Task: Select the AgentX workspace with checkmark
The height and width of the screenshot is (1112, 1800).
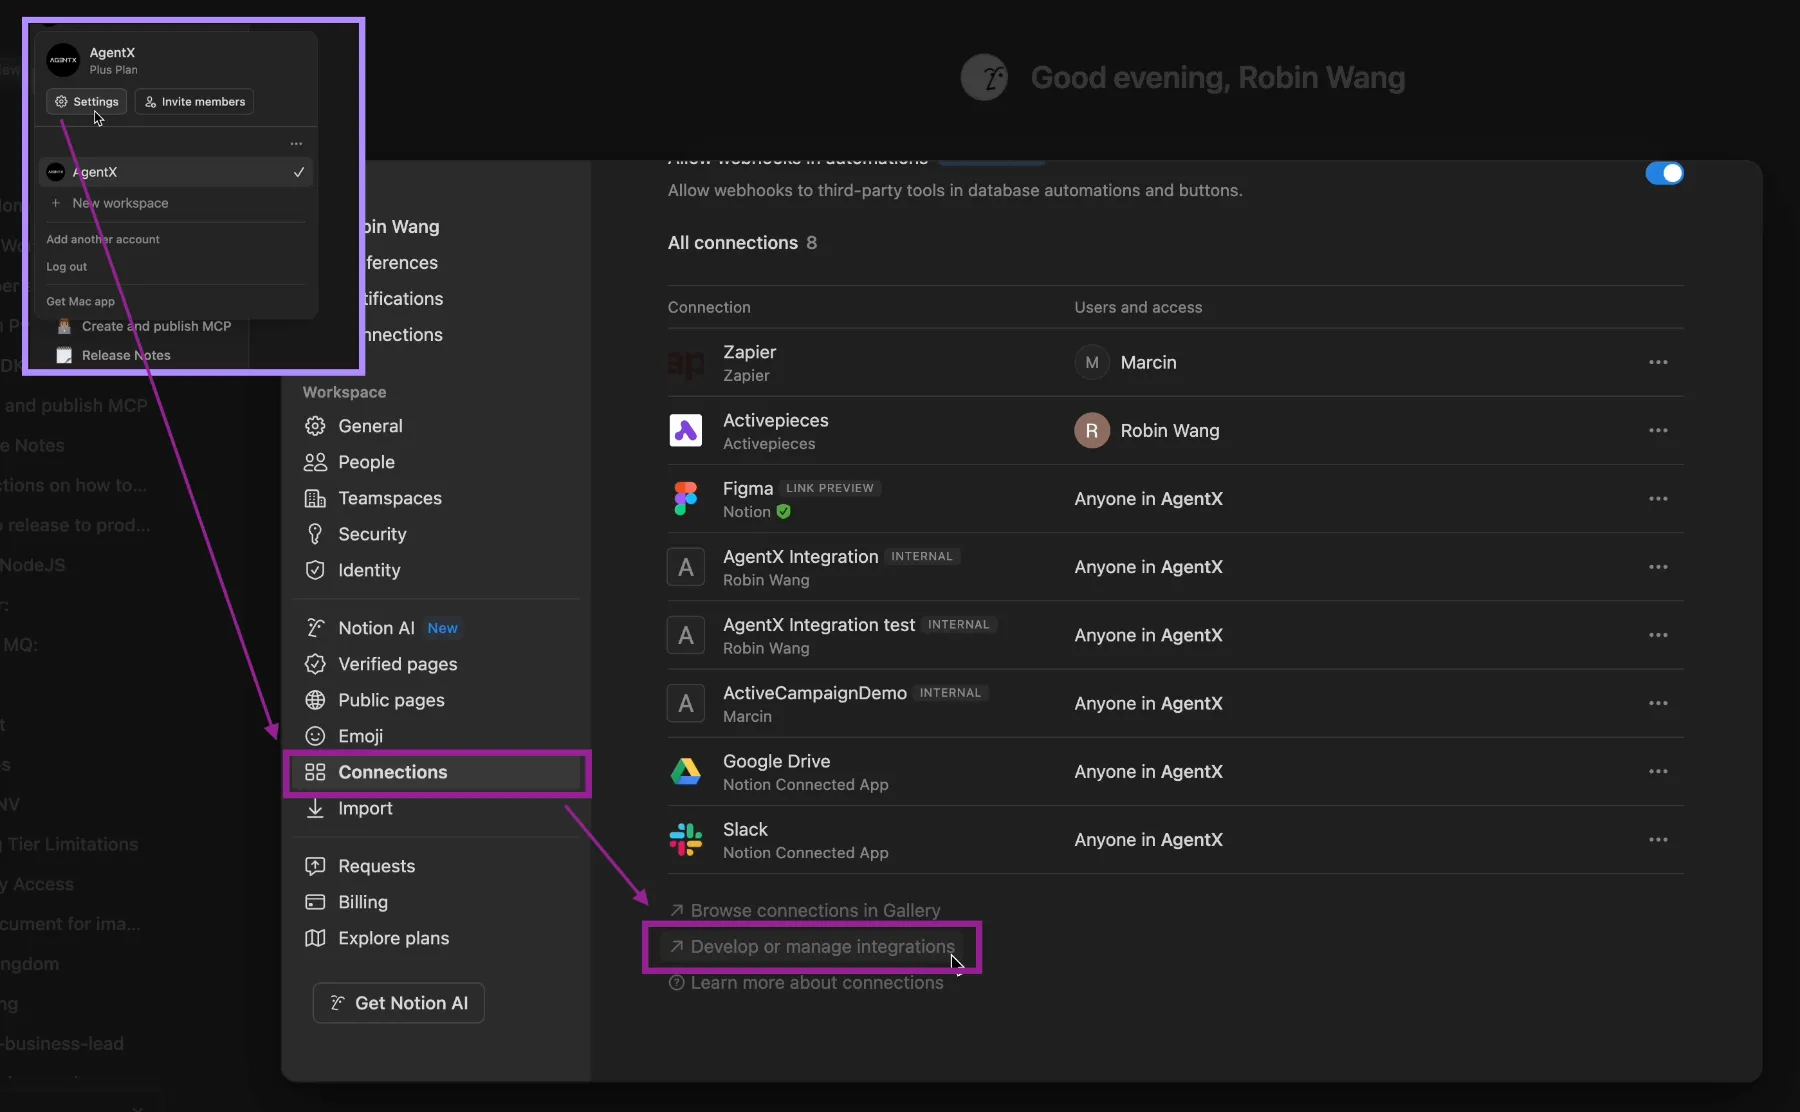Action: pyautogui.click(x=176, y=172)
